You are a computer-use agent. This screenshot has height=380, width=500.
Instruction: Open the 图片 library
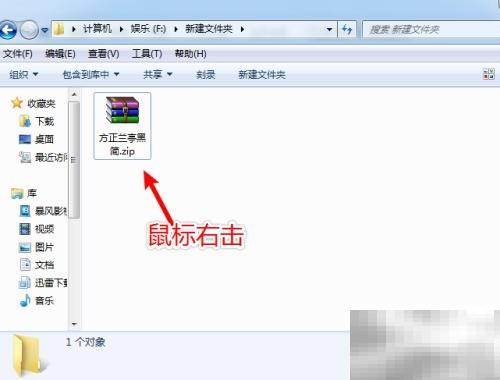36,247
